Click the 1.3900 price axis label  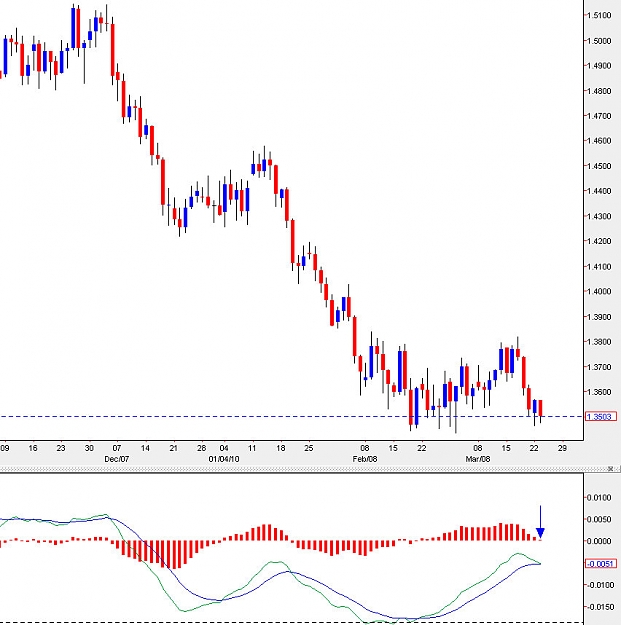pyautogui.click(x=599, y=317)
